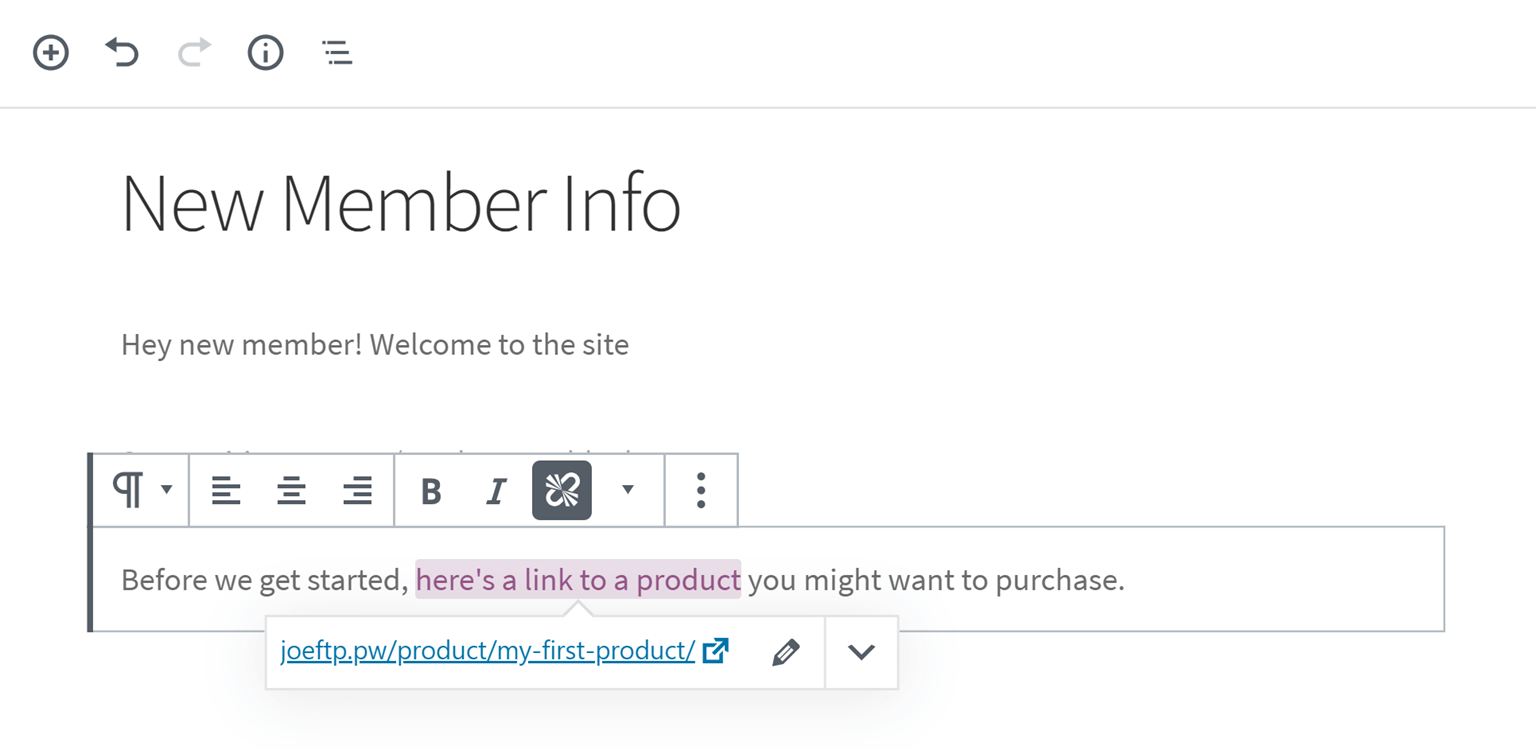The height and width of the screenshot is (750, 1536).
Task: Click the paragraph block type icon
Action: [128, 490]
